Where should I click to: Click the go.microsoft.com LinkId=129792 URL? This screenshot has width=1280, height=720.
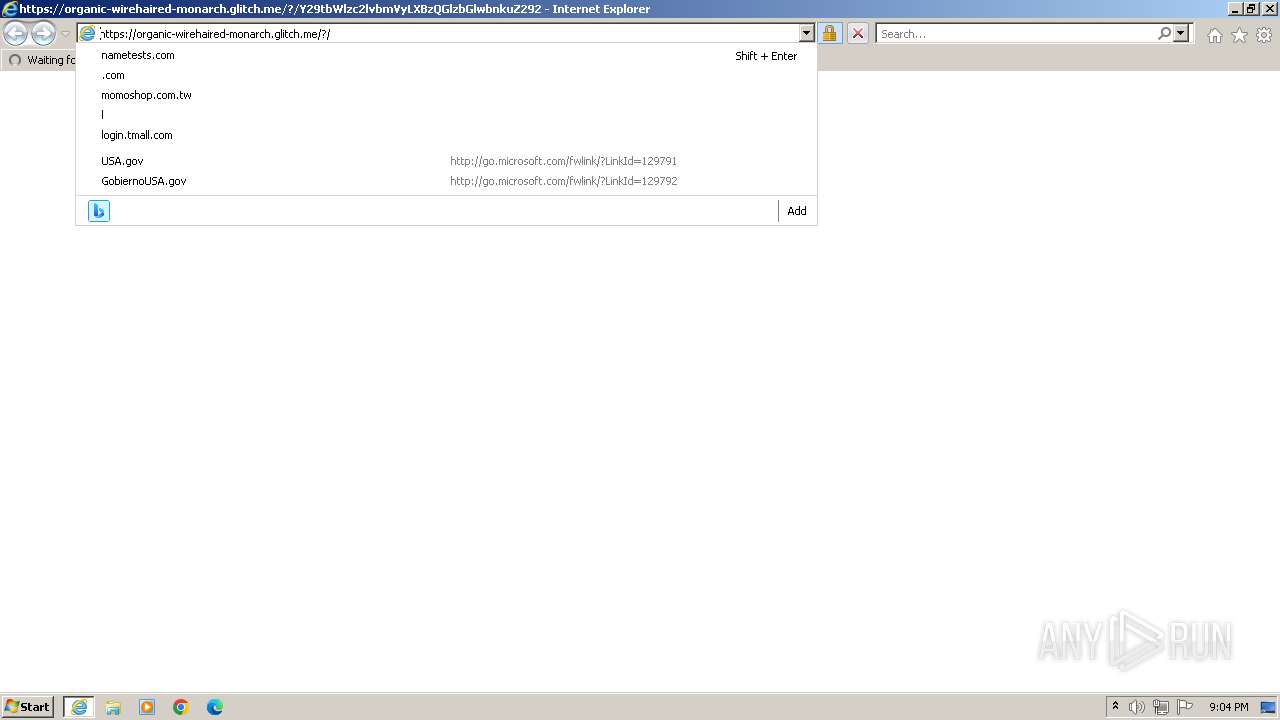563,181
